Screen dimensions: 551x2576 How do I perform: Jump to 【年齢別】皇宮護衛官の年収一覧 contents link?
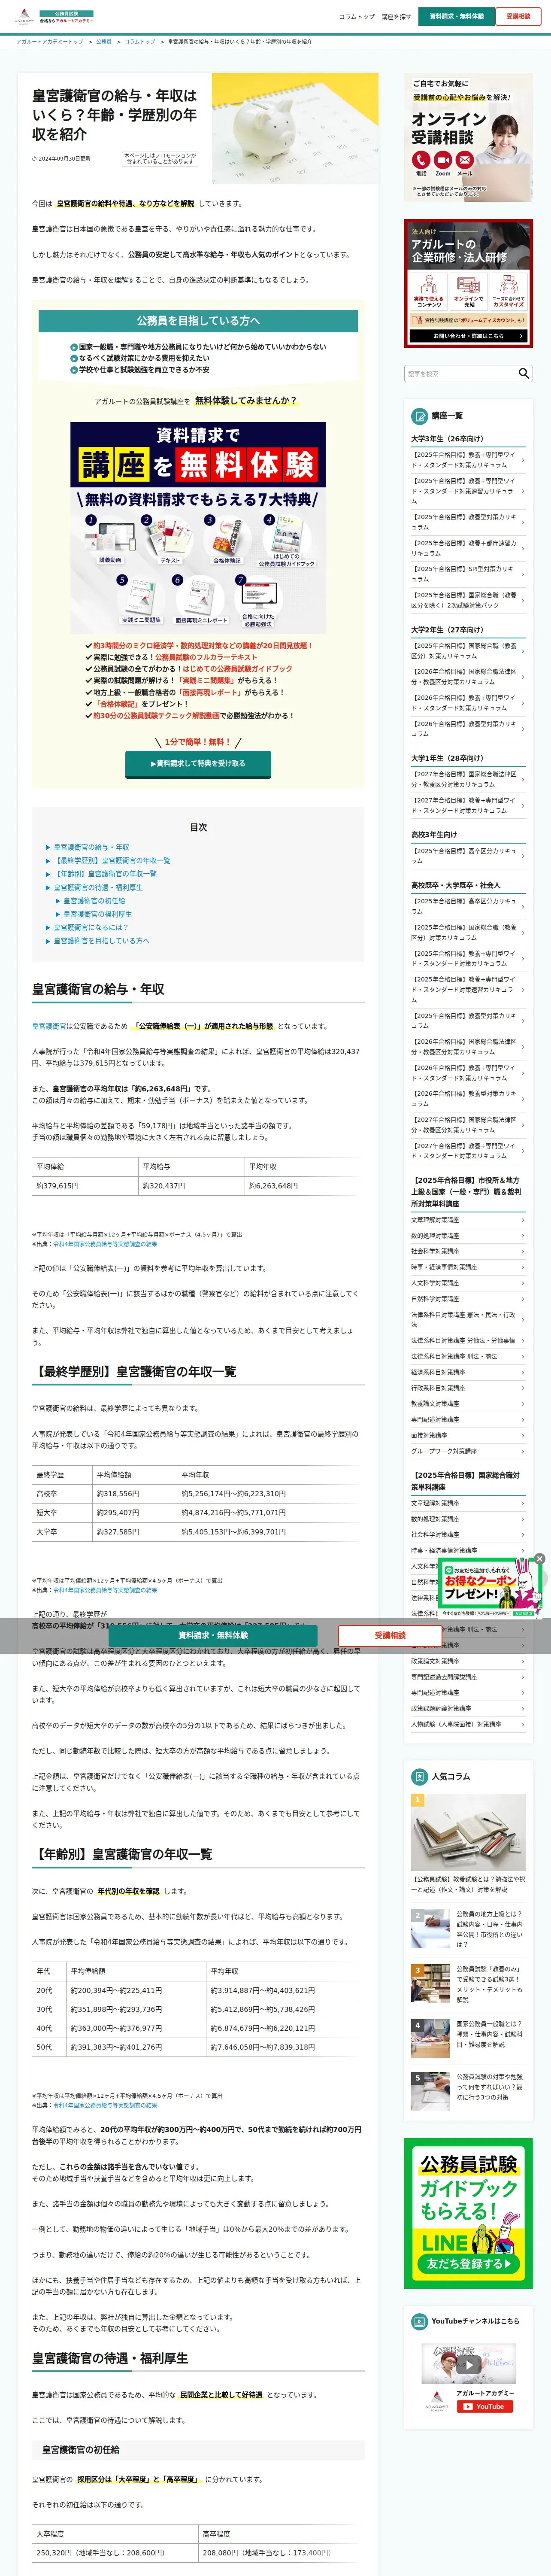click(x=106, y=874)
